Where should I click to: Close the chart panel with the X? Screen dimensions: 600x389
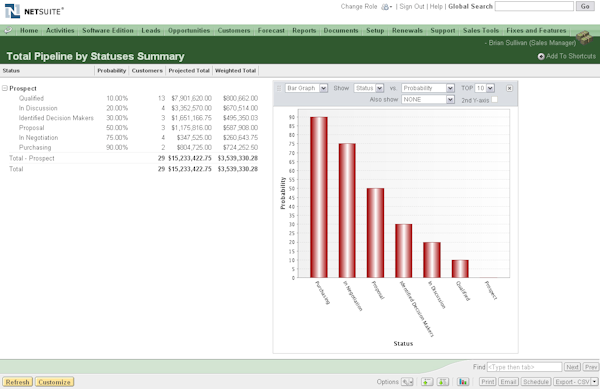click(x=509, y=88)
